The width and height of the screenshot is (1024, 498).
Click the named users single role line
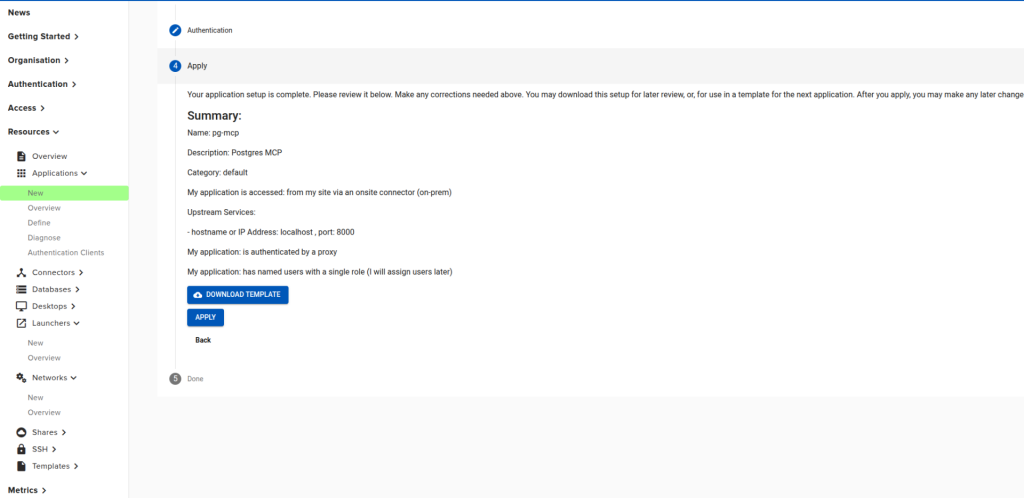tap(320, 272)
